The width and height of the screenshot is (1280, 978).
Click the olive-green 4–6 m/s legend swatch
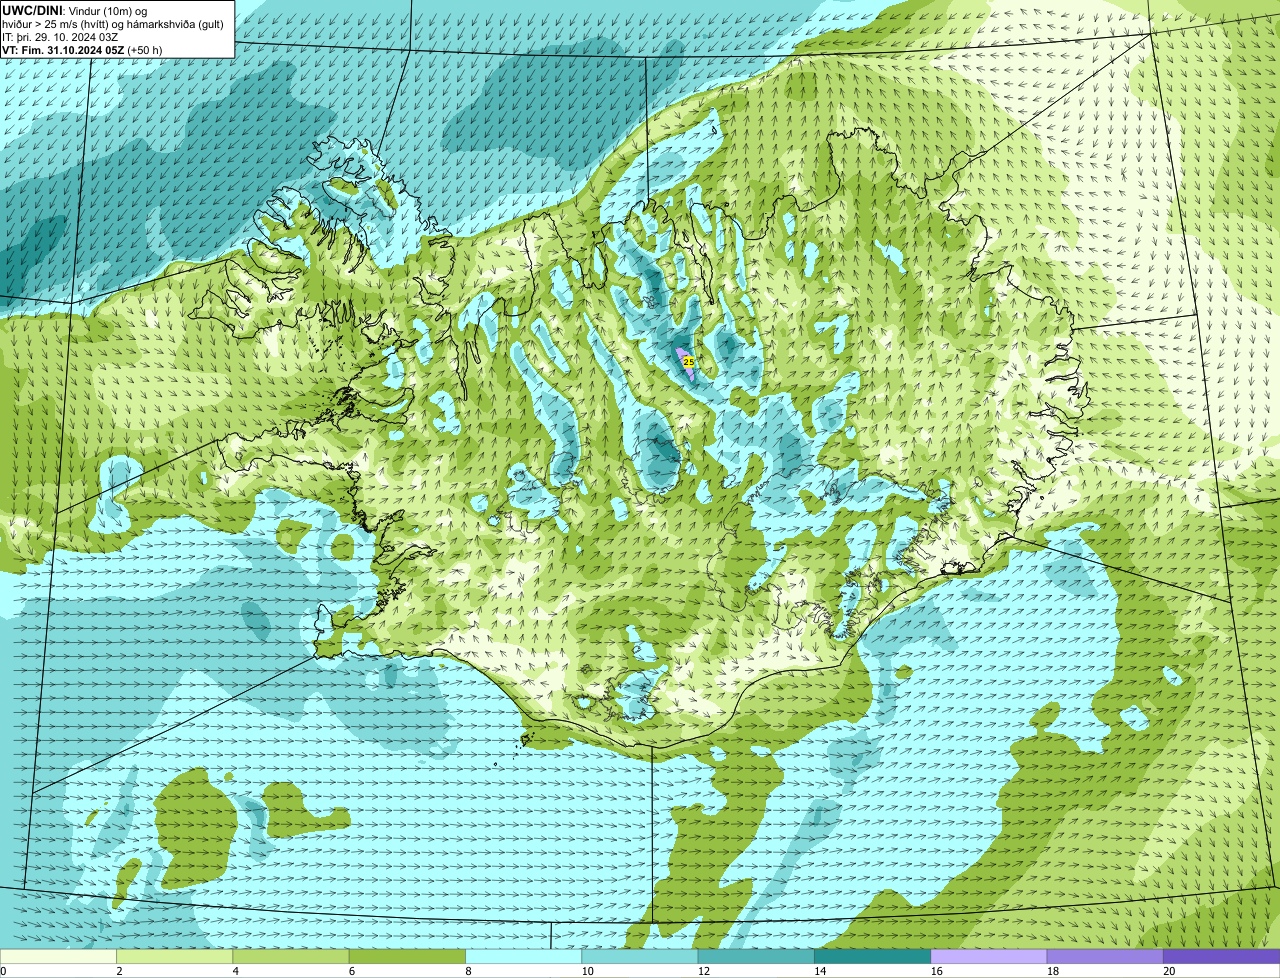pyautogui.click(x=291, y=957)
